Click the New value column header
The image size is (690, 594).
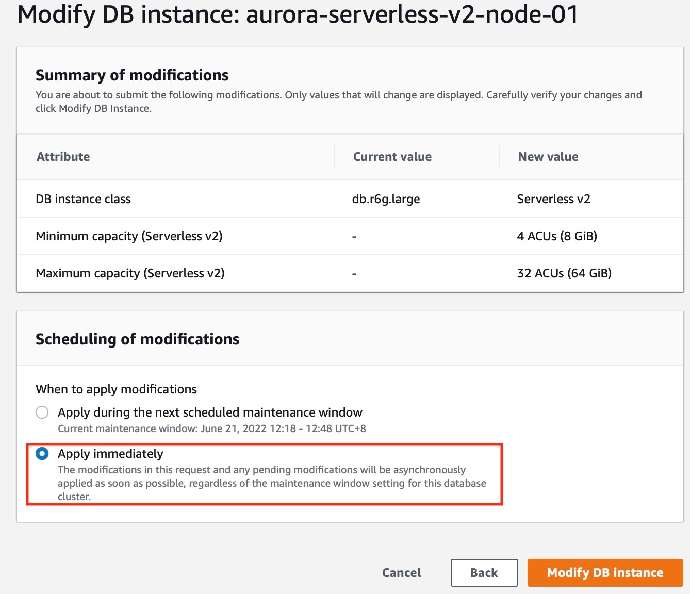548,157
